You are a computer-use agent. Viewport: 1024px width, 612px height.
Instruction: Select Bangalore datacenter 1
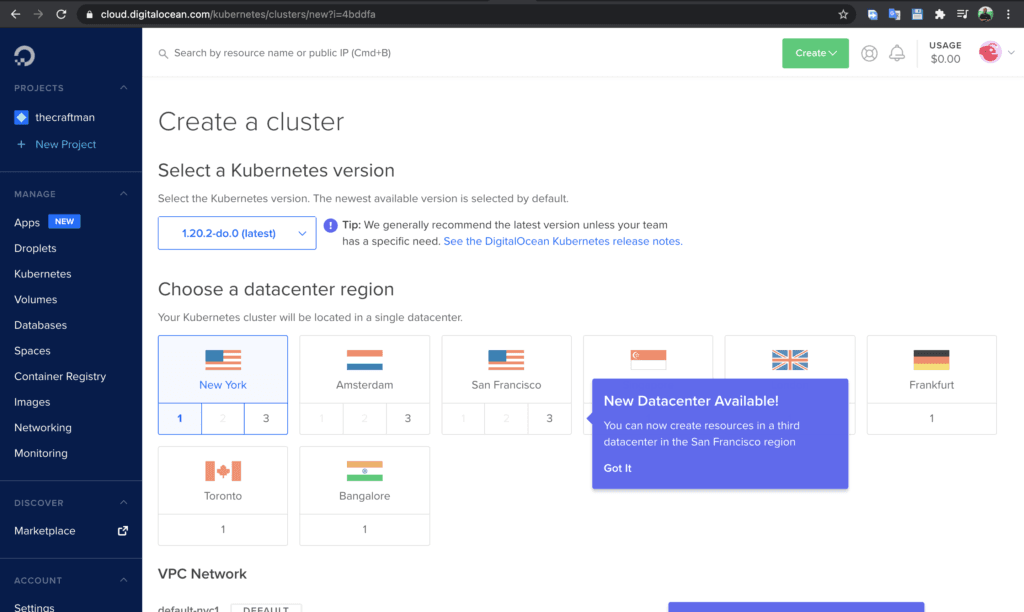click(364, 530)
